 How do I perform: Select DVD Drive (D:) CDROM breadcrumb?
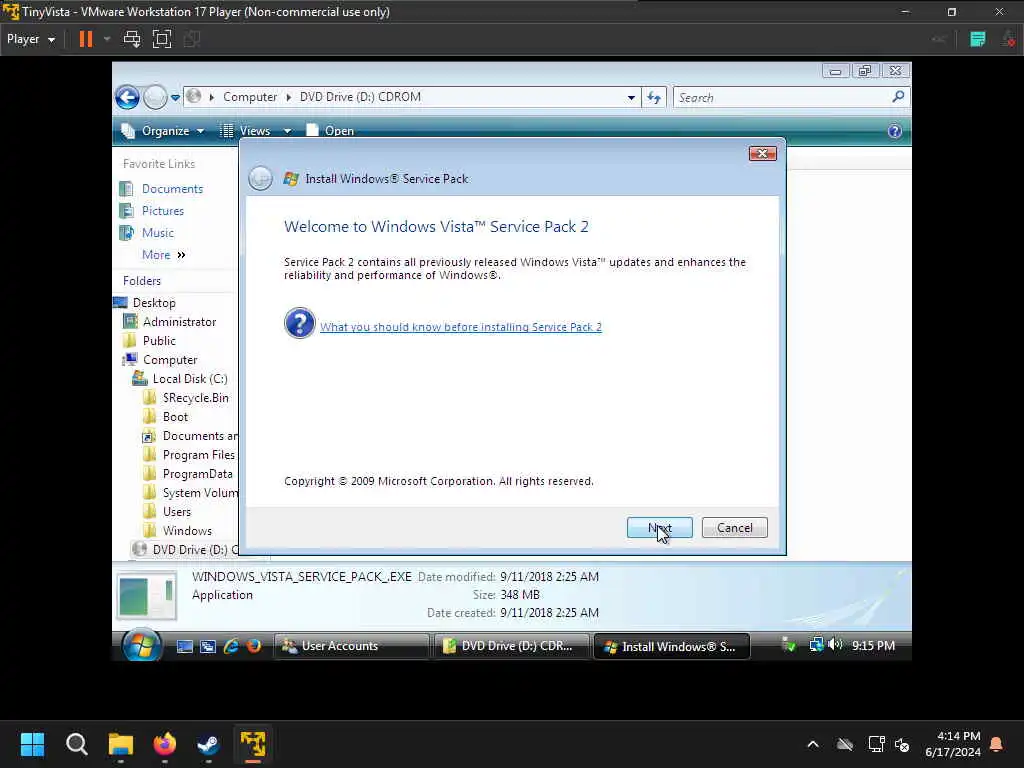click(360, 97)
